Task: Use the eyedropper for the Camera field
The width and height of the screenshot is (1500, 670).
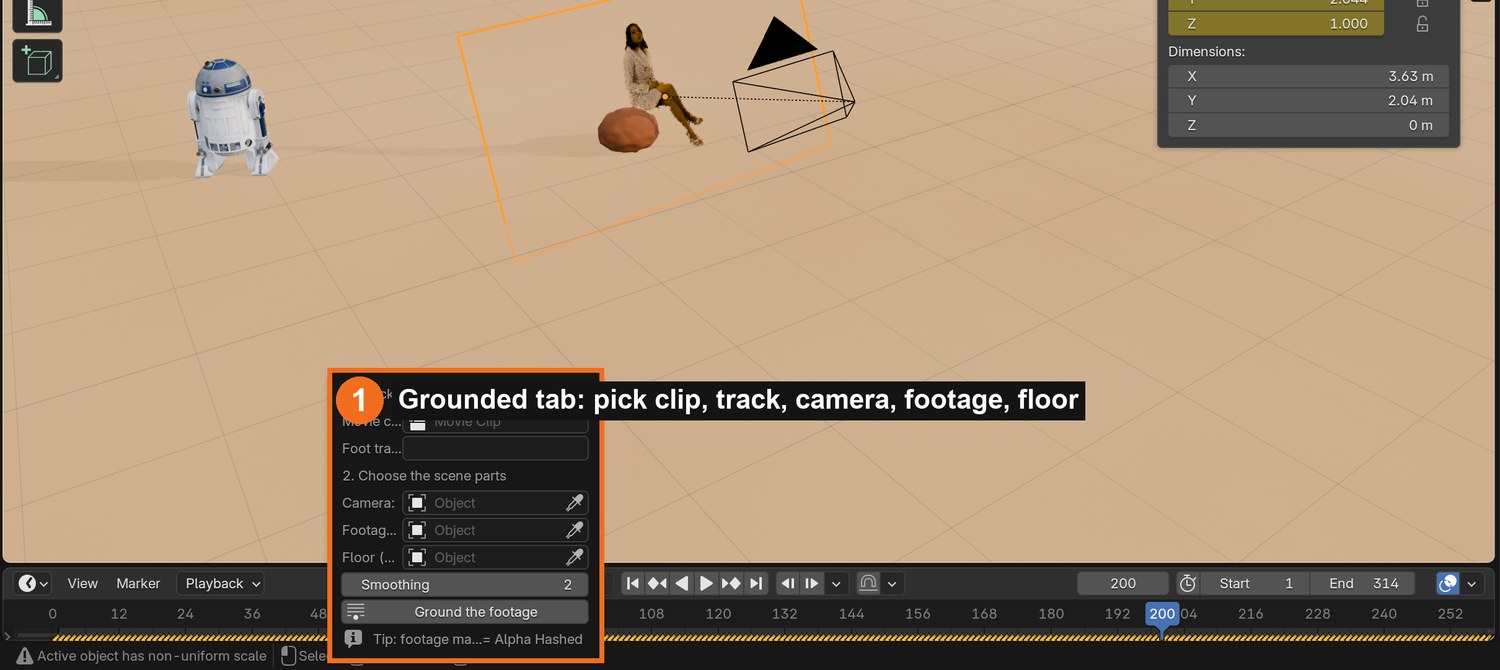Action: (x=575, y=503)
